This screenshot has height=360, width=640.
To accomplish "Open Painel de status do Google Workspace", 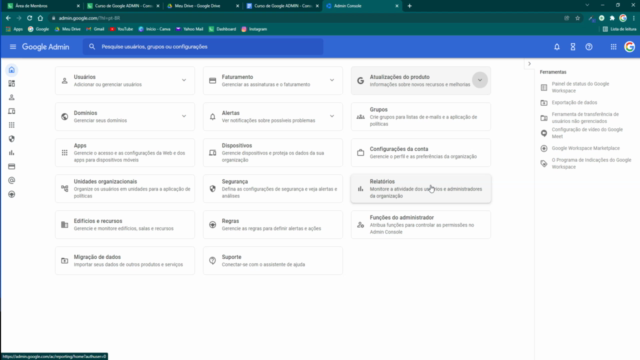I will pyautogui.click(x=580, y=87).
